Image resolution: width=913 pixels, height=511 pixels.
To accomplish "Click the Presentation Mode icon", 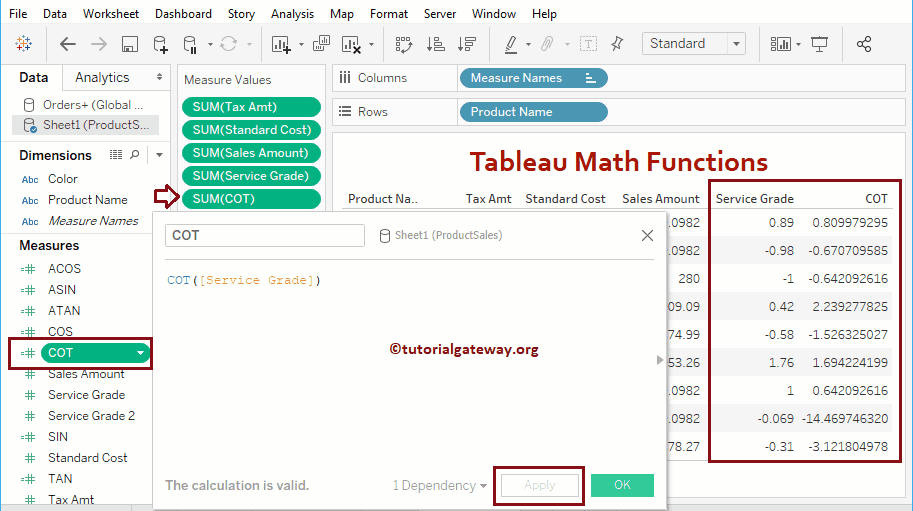I will [819, 44].
